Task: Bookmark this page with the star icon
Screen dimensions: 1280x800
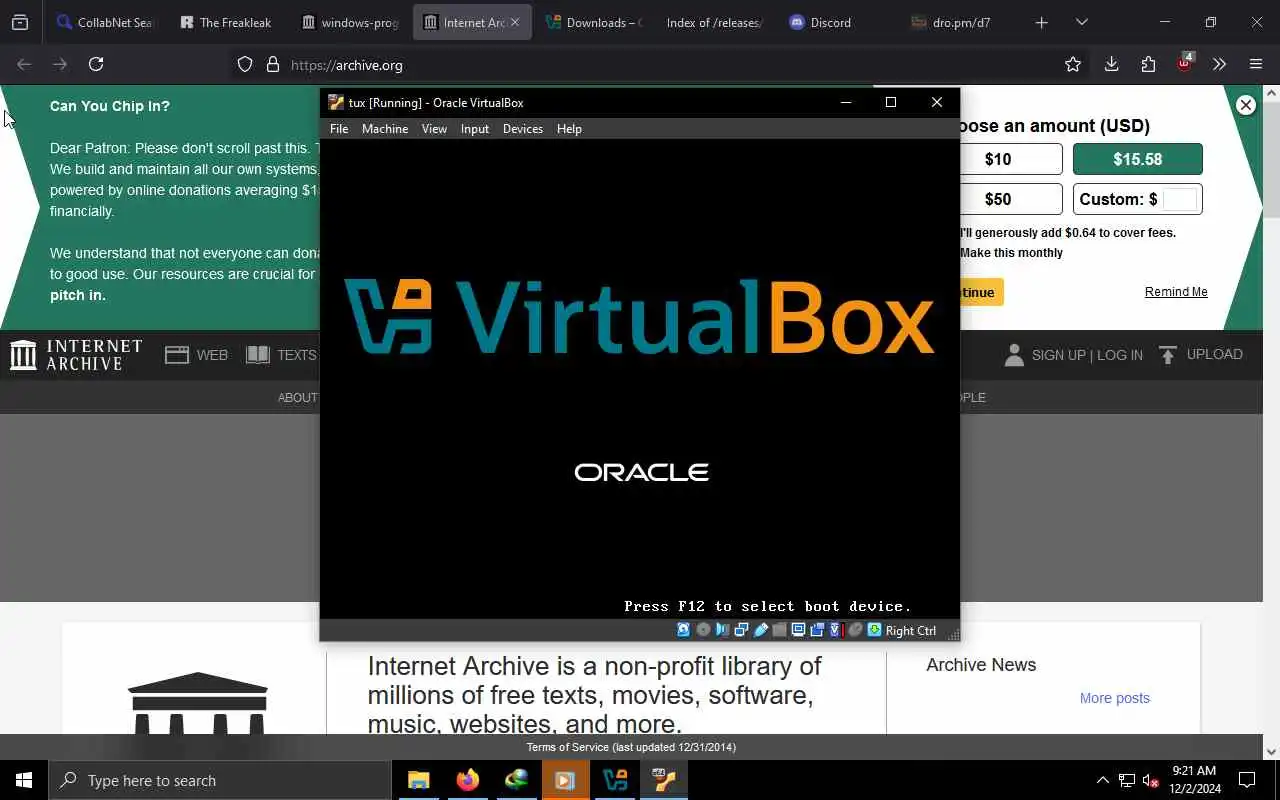Action: coord(1073,64)
